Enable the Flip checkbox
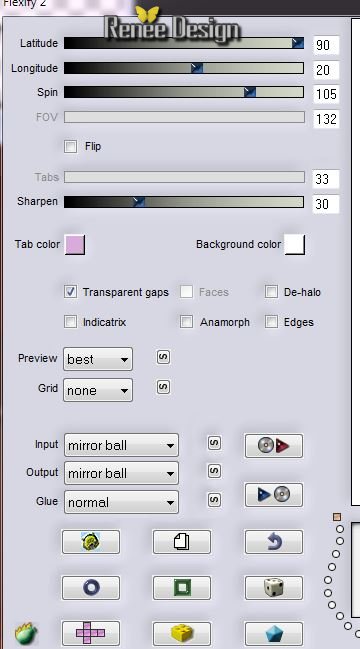360x649 pixels. (x=70, y=147)
